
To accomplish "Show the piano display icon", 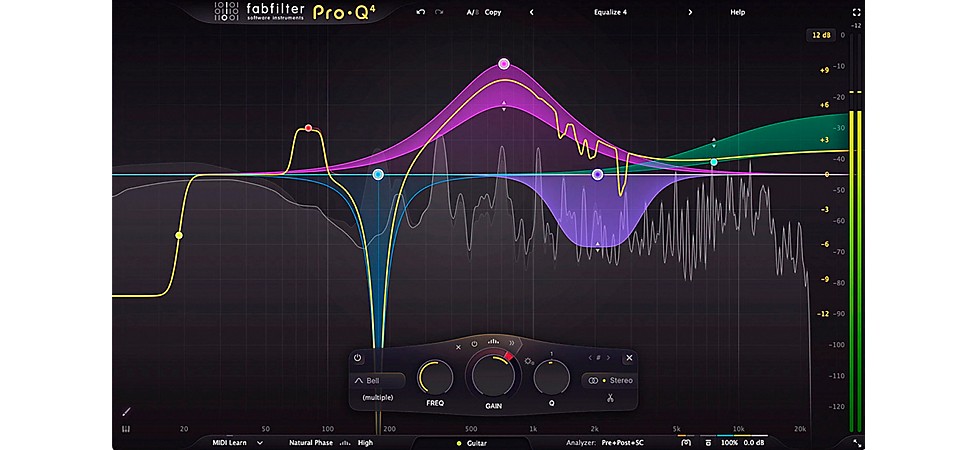I will coord(126,429).
